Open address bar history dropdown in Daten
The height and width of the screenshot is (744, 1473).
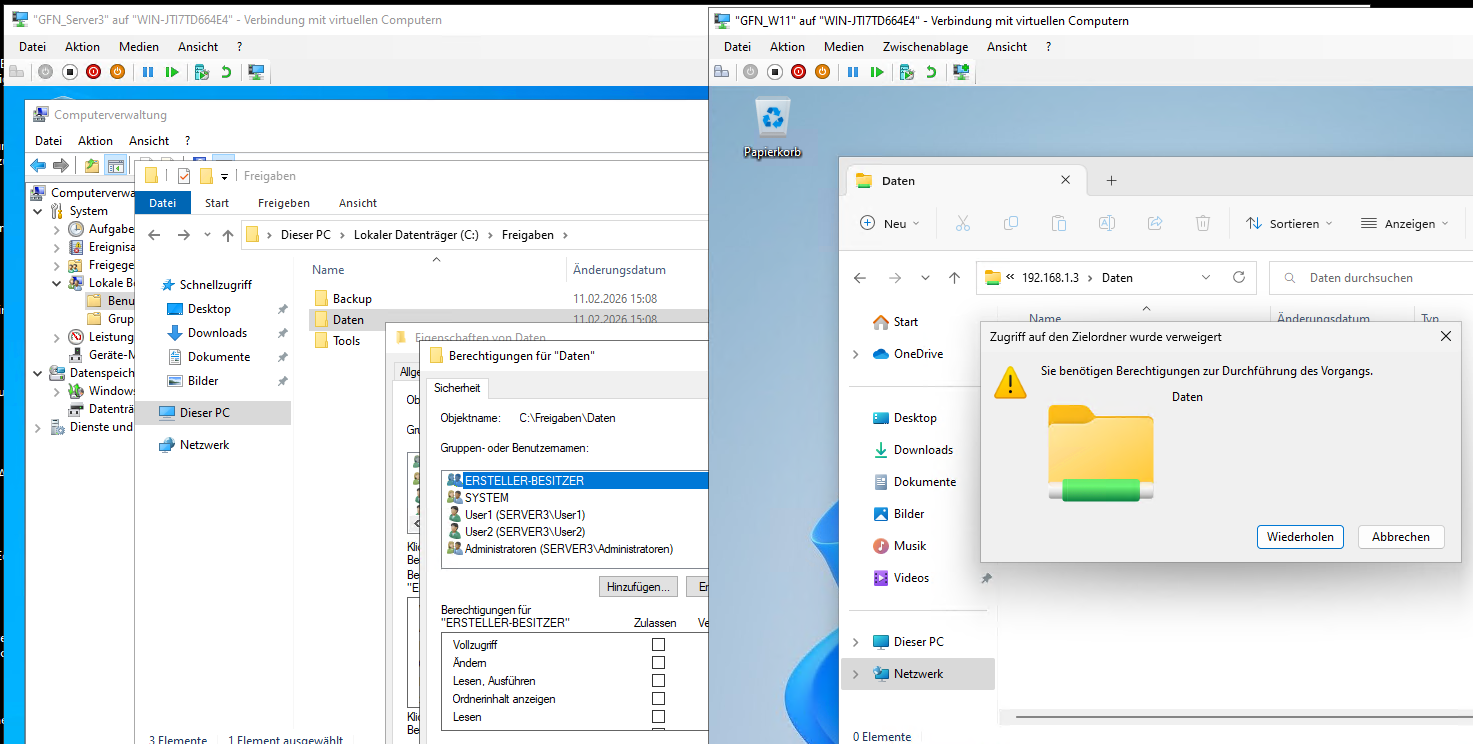(1206, 278)
